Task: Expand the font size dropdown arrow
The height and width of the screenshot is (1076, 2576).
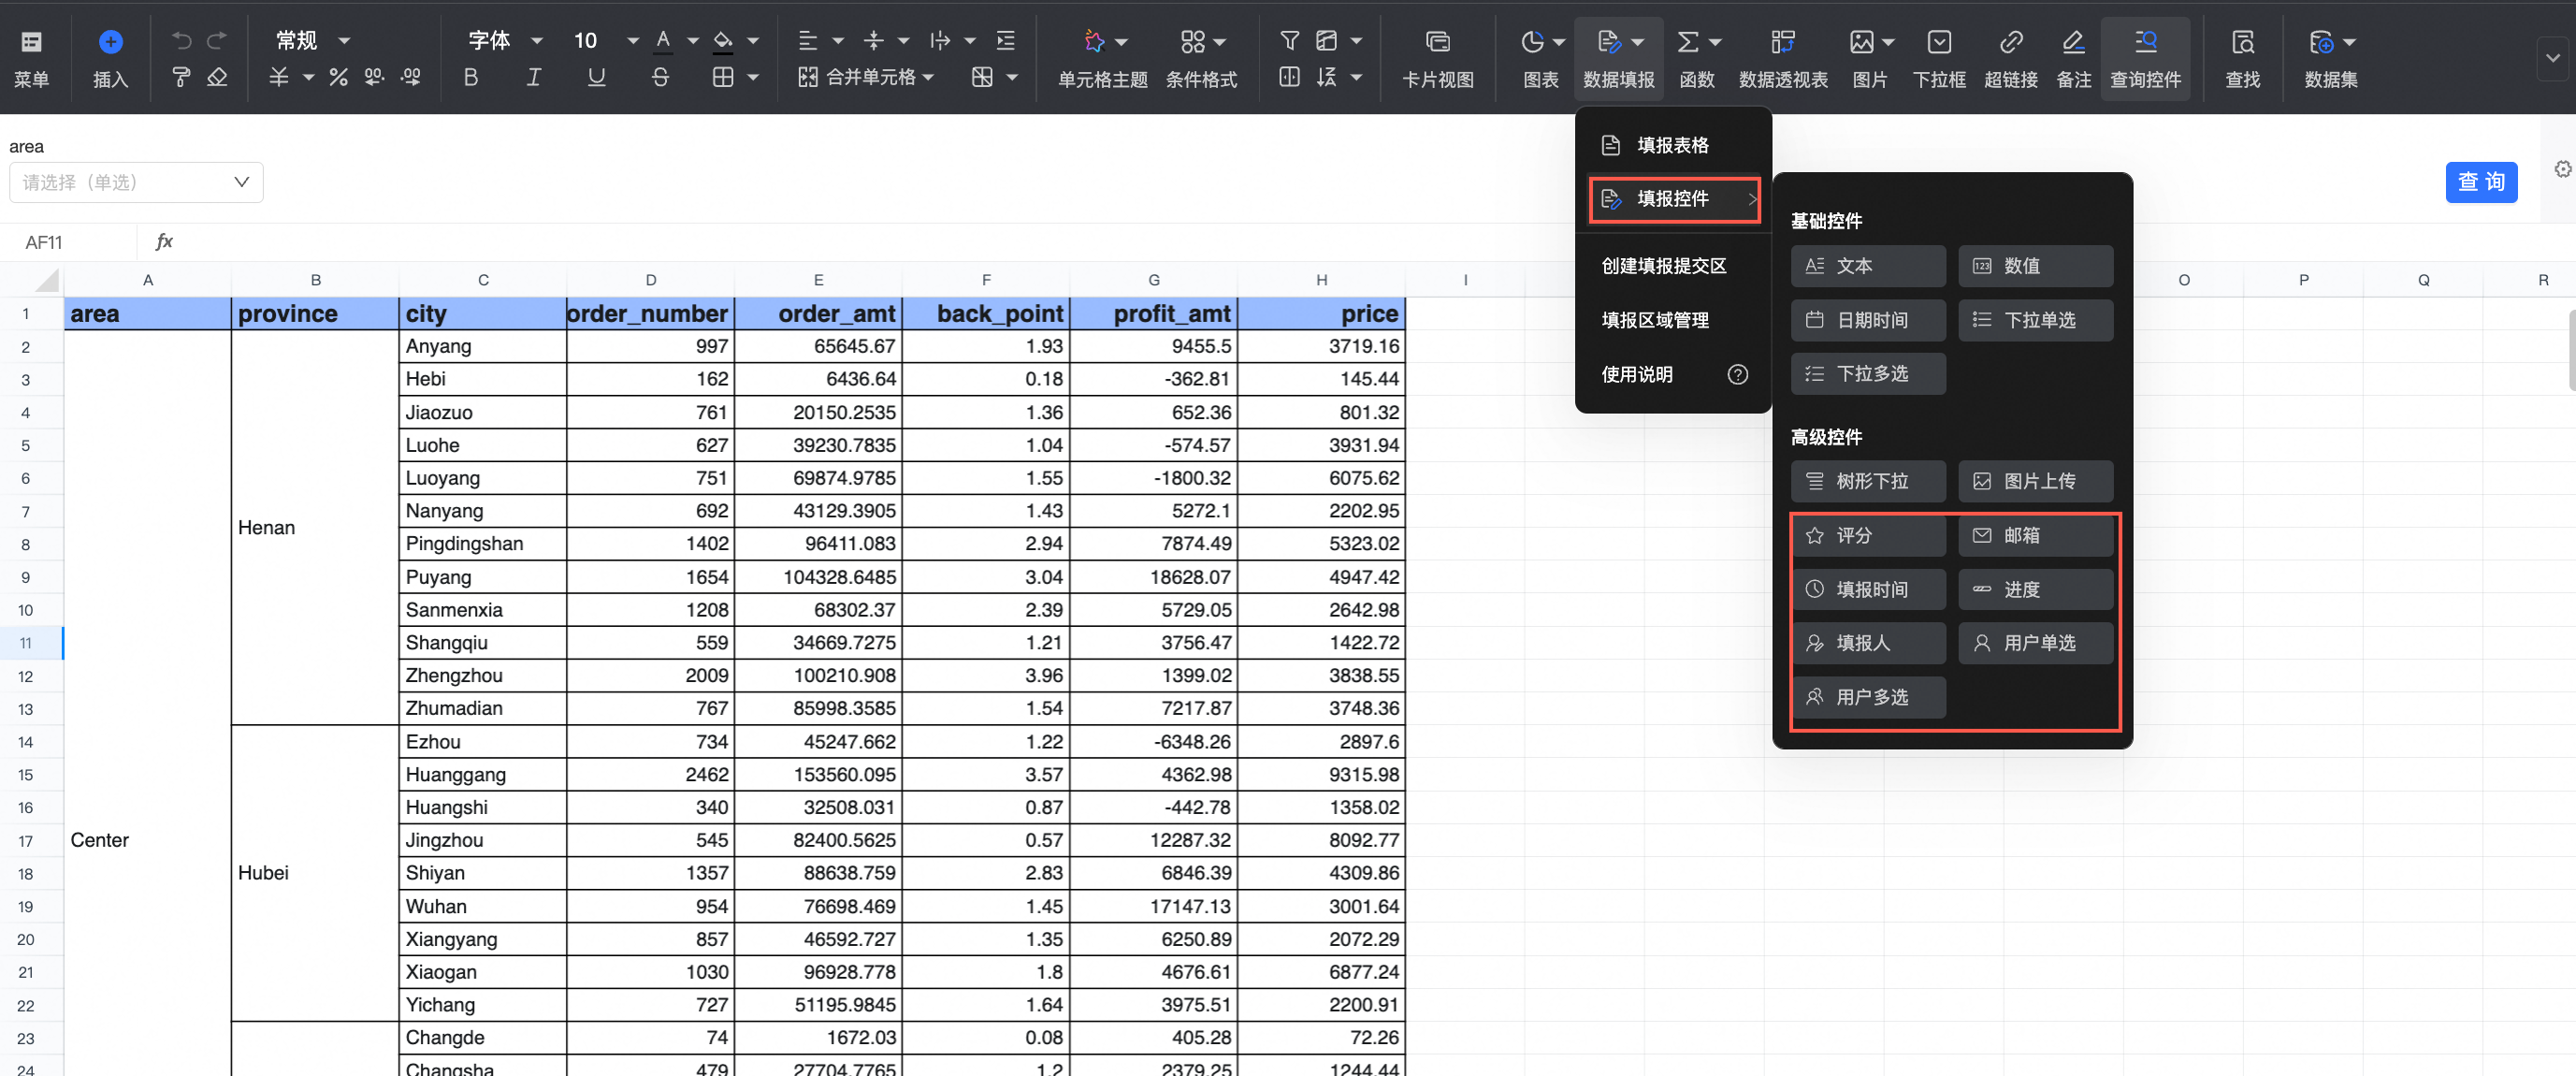Action: click(x=632, y=41)
